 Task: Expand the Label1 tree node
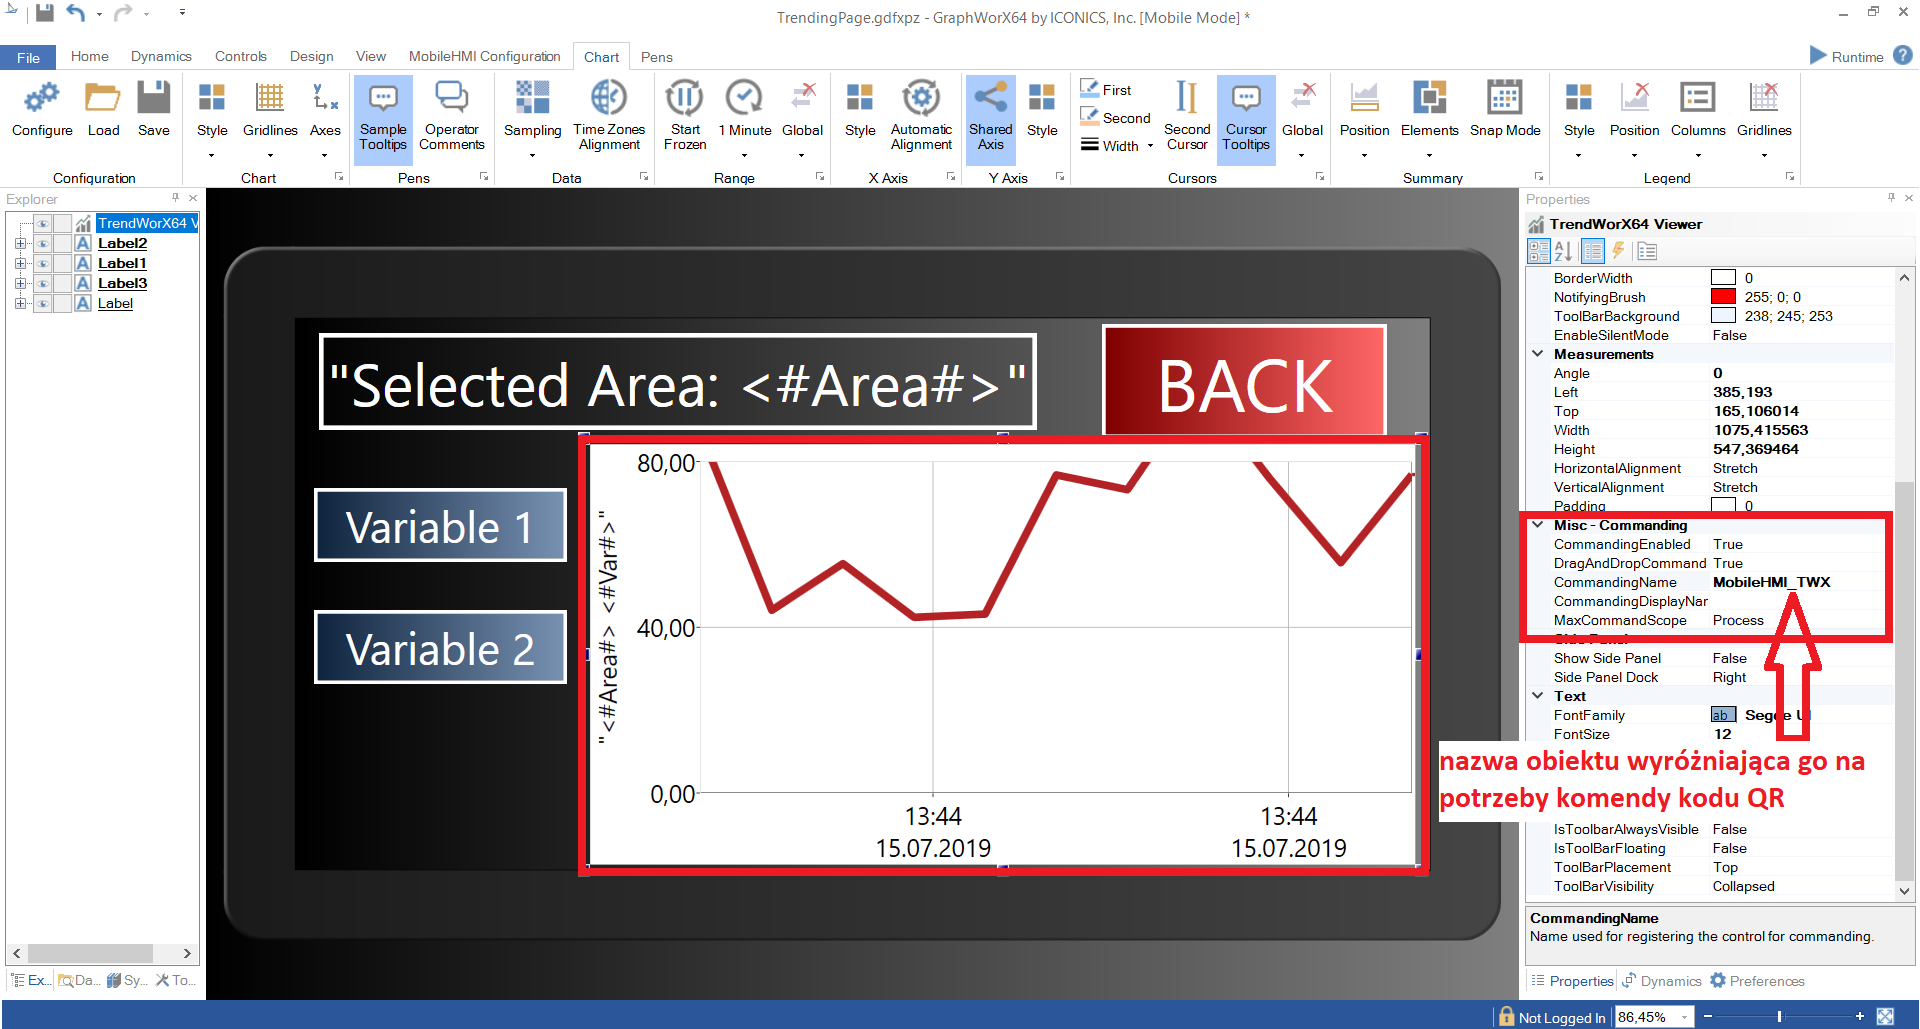(x=20, y=263)
